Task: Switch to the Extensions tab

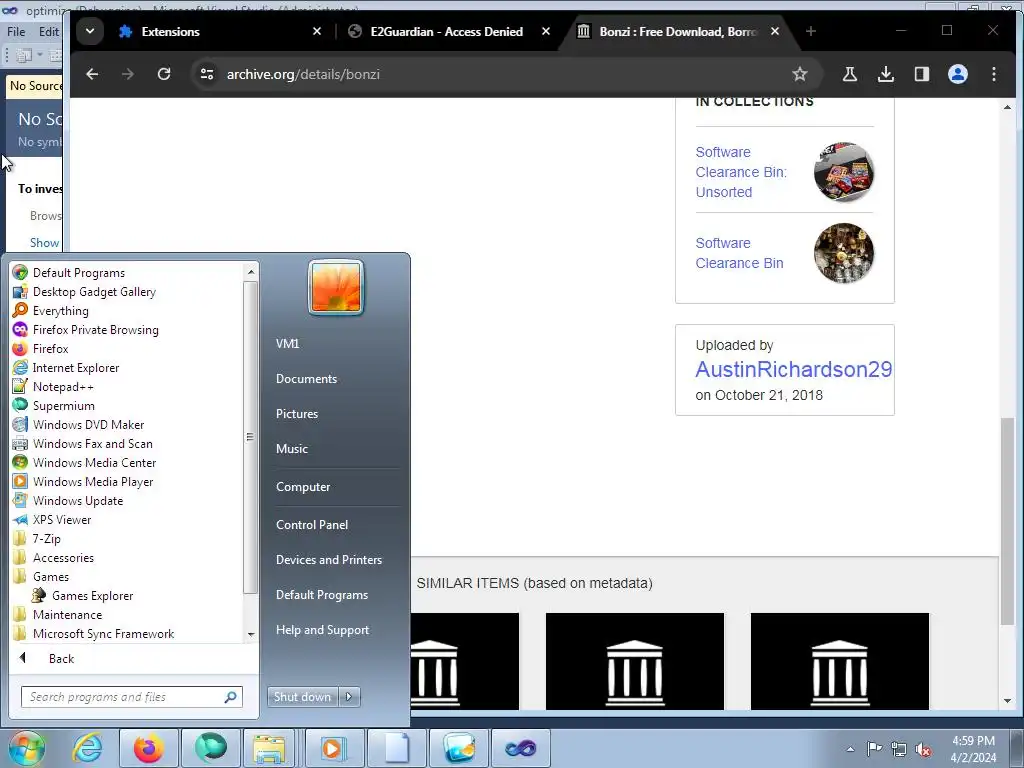Action: tap(170, 31)
